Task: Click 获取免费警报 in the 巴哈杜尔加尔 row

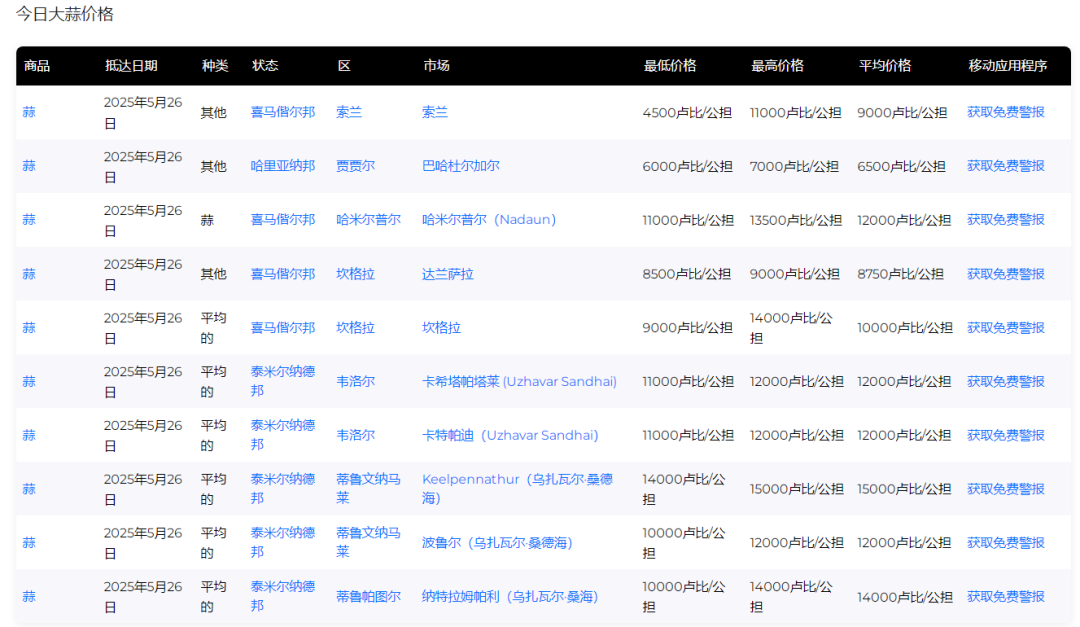Action: [x=1006, y=166]
